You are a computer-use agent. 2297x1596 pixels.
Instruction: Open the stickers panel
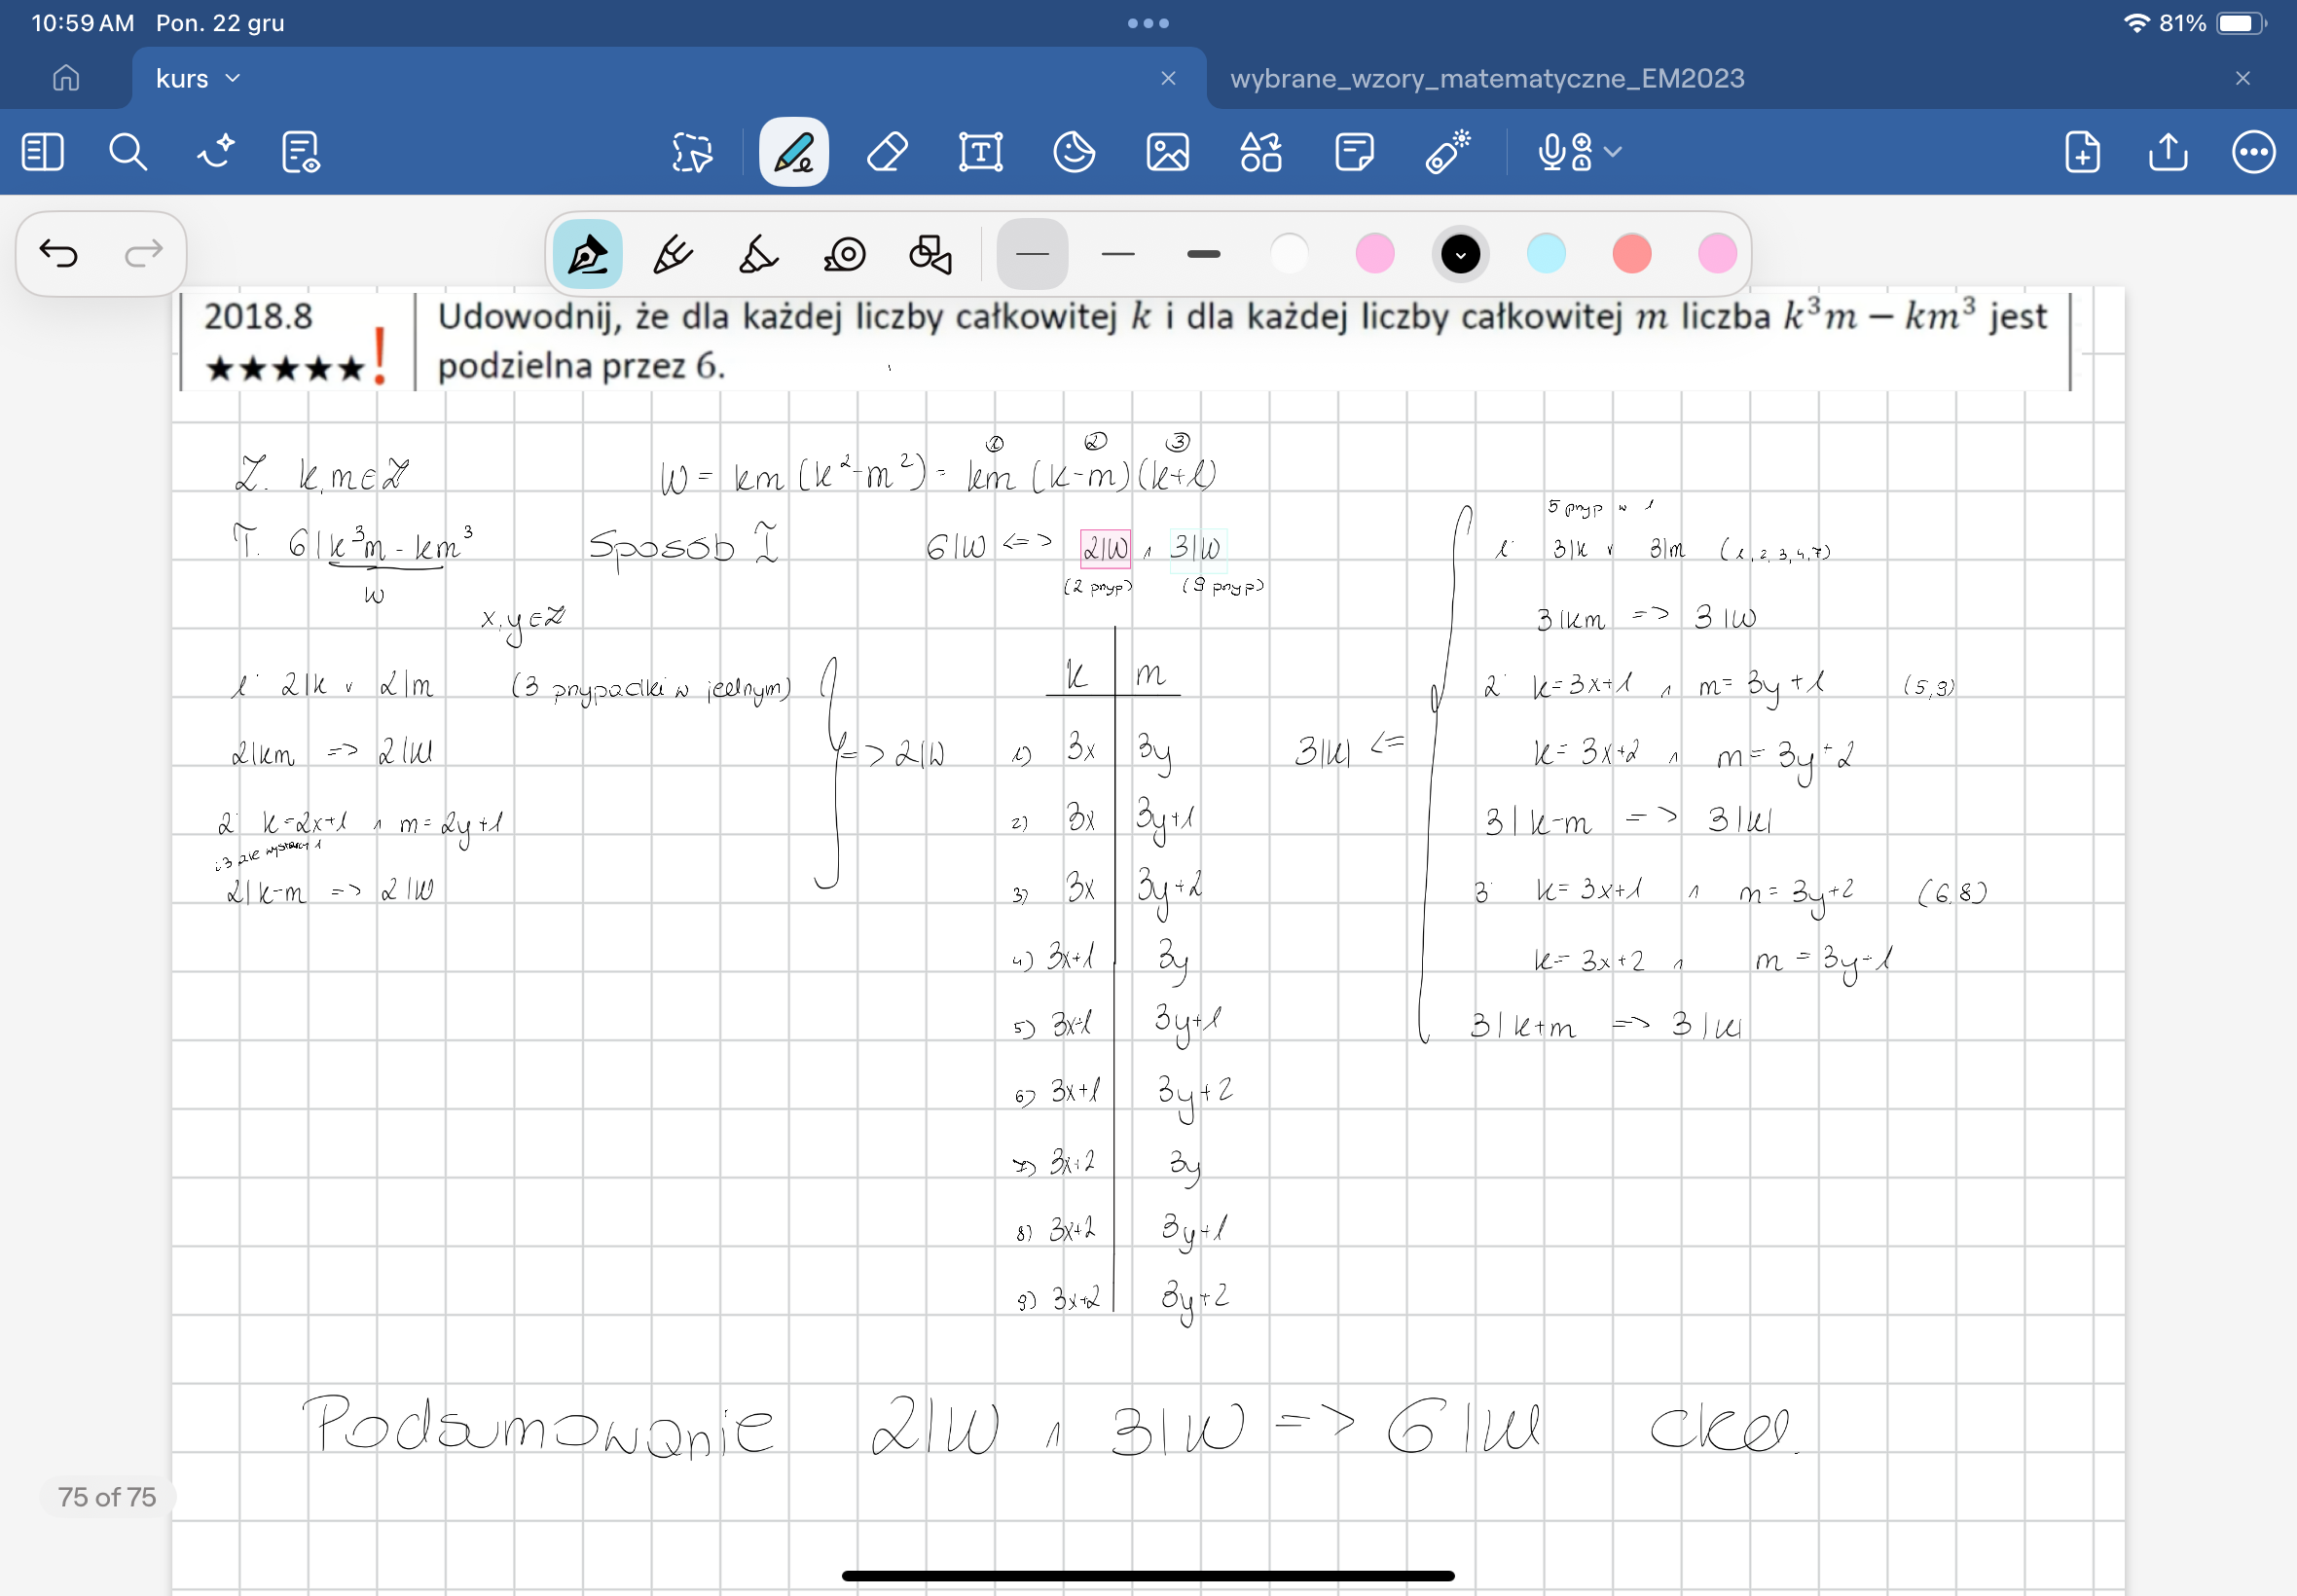coord(1074,153)
